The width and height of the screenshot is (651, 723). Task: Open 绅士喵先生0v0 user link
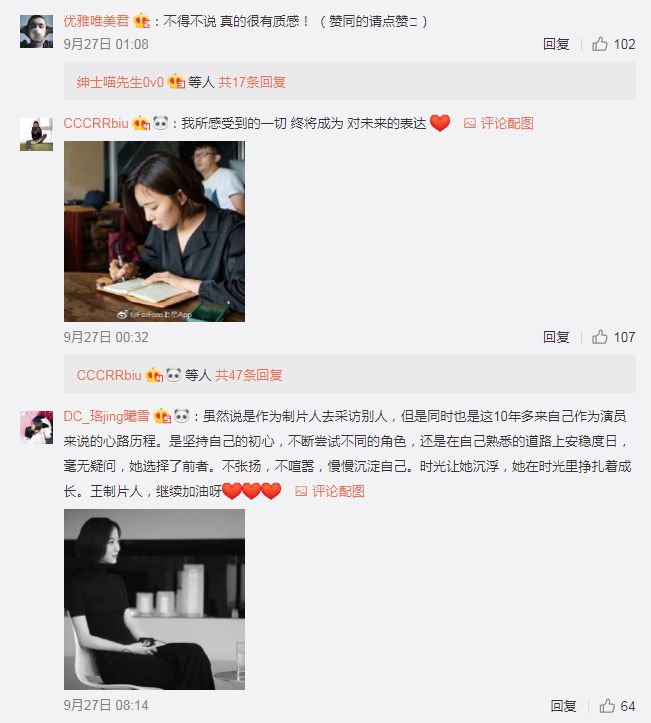120,82
